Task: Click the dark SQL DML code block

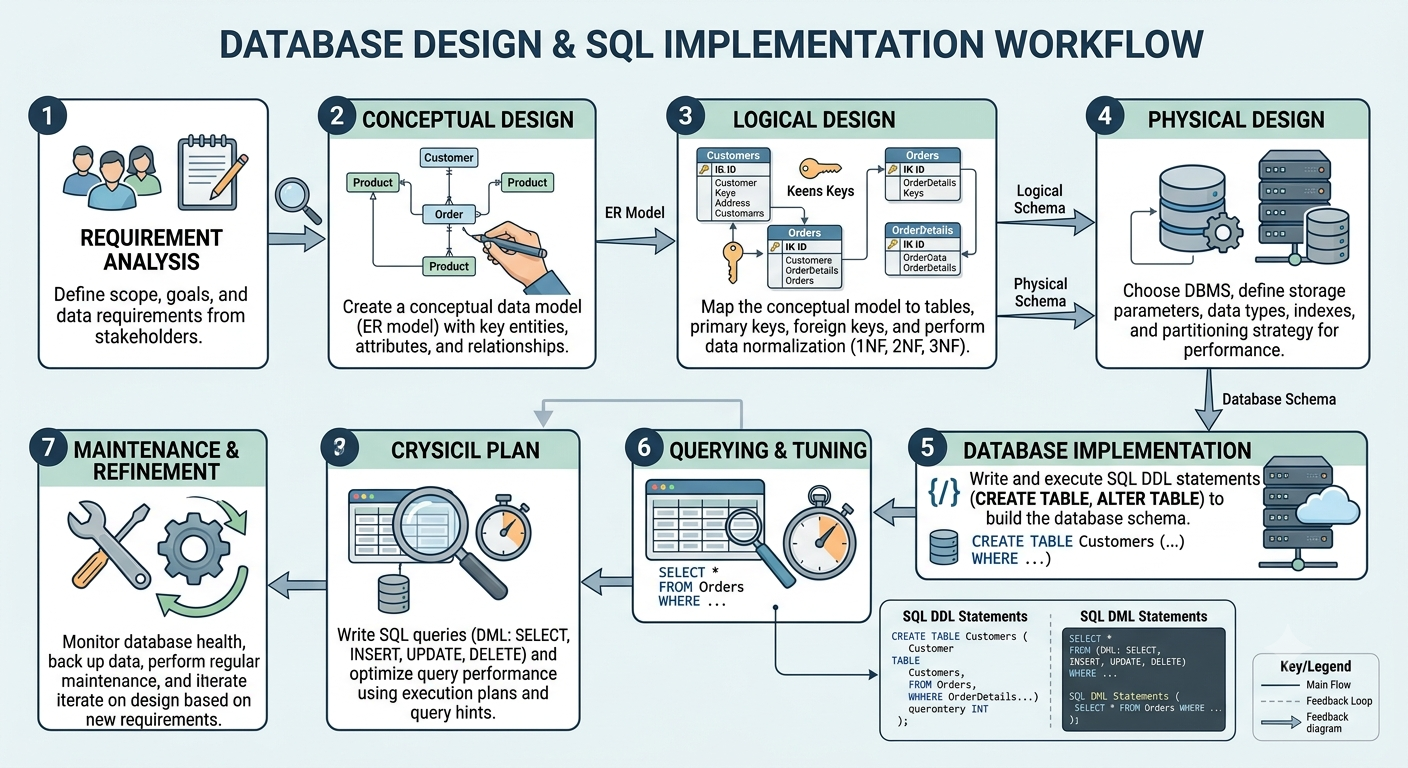Action: [x=1144, y=680]
